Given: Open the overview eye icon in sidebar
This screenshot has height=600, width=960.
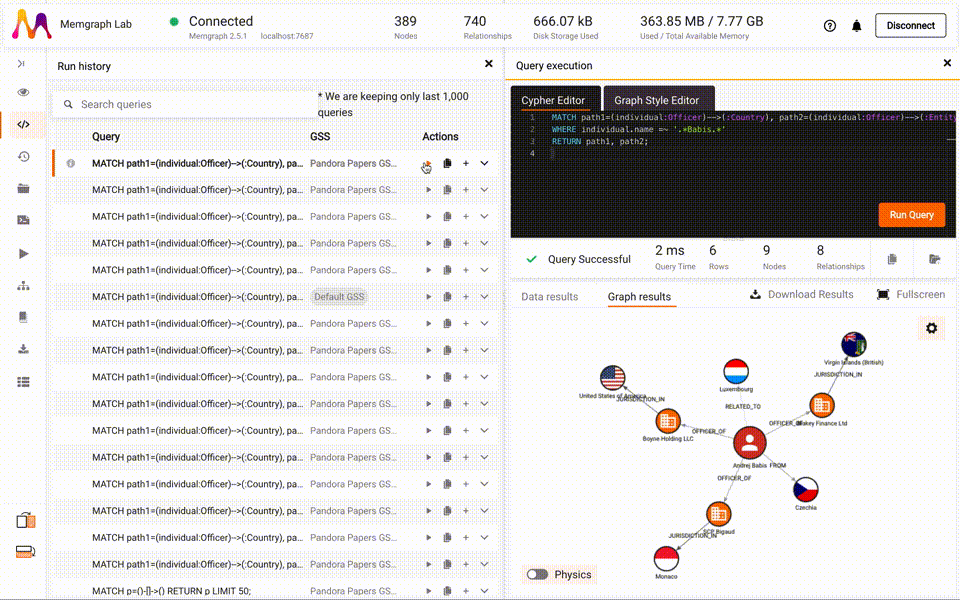Looking at the screenshot, I should coord(23,92).
